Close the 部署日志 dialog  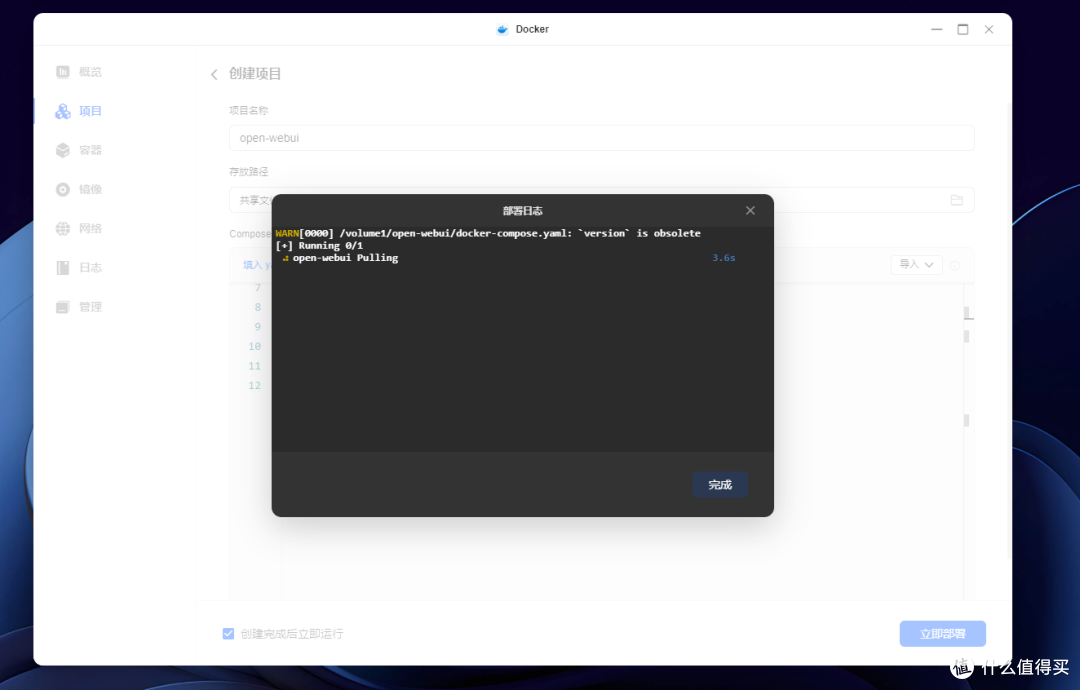click(750, 211)
